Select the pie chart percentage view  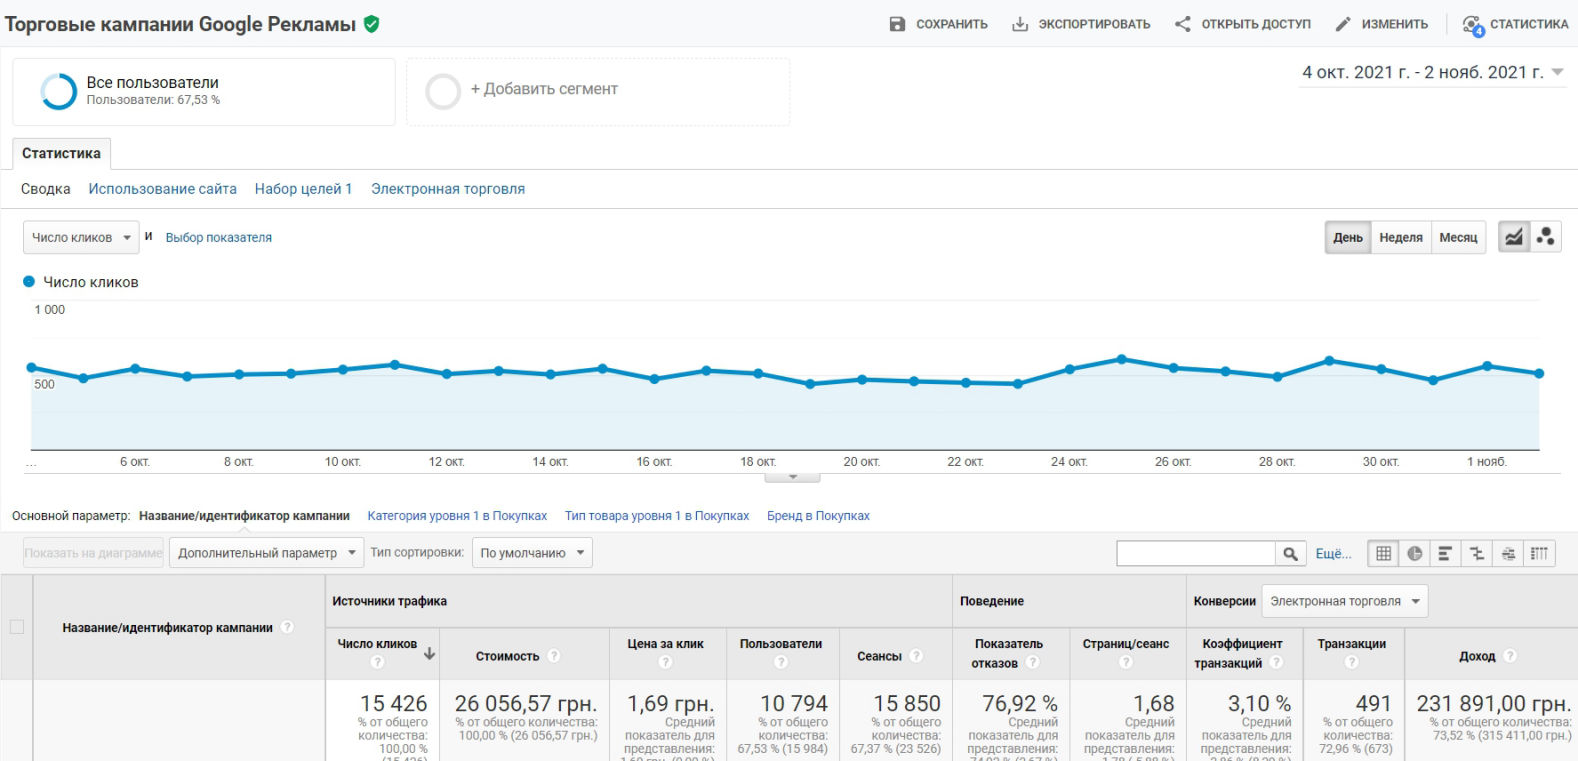tap(1414, 553)
